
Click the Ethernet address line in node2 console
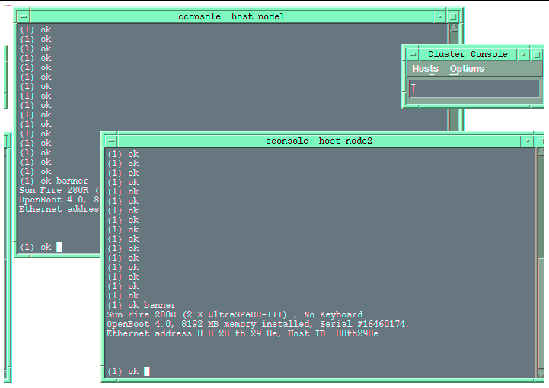pos(242,333)
